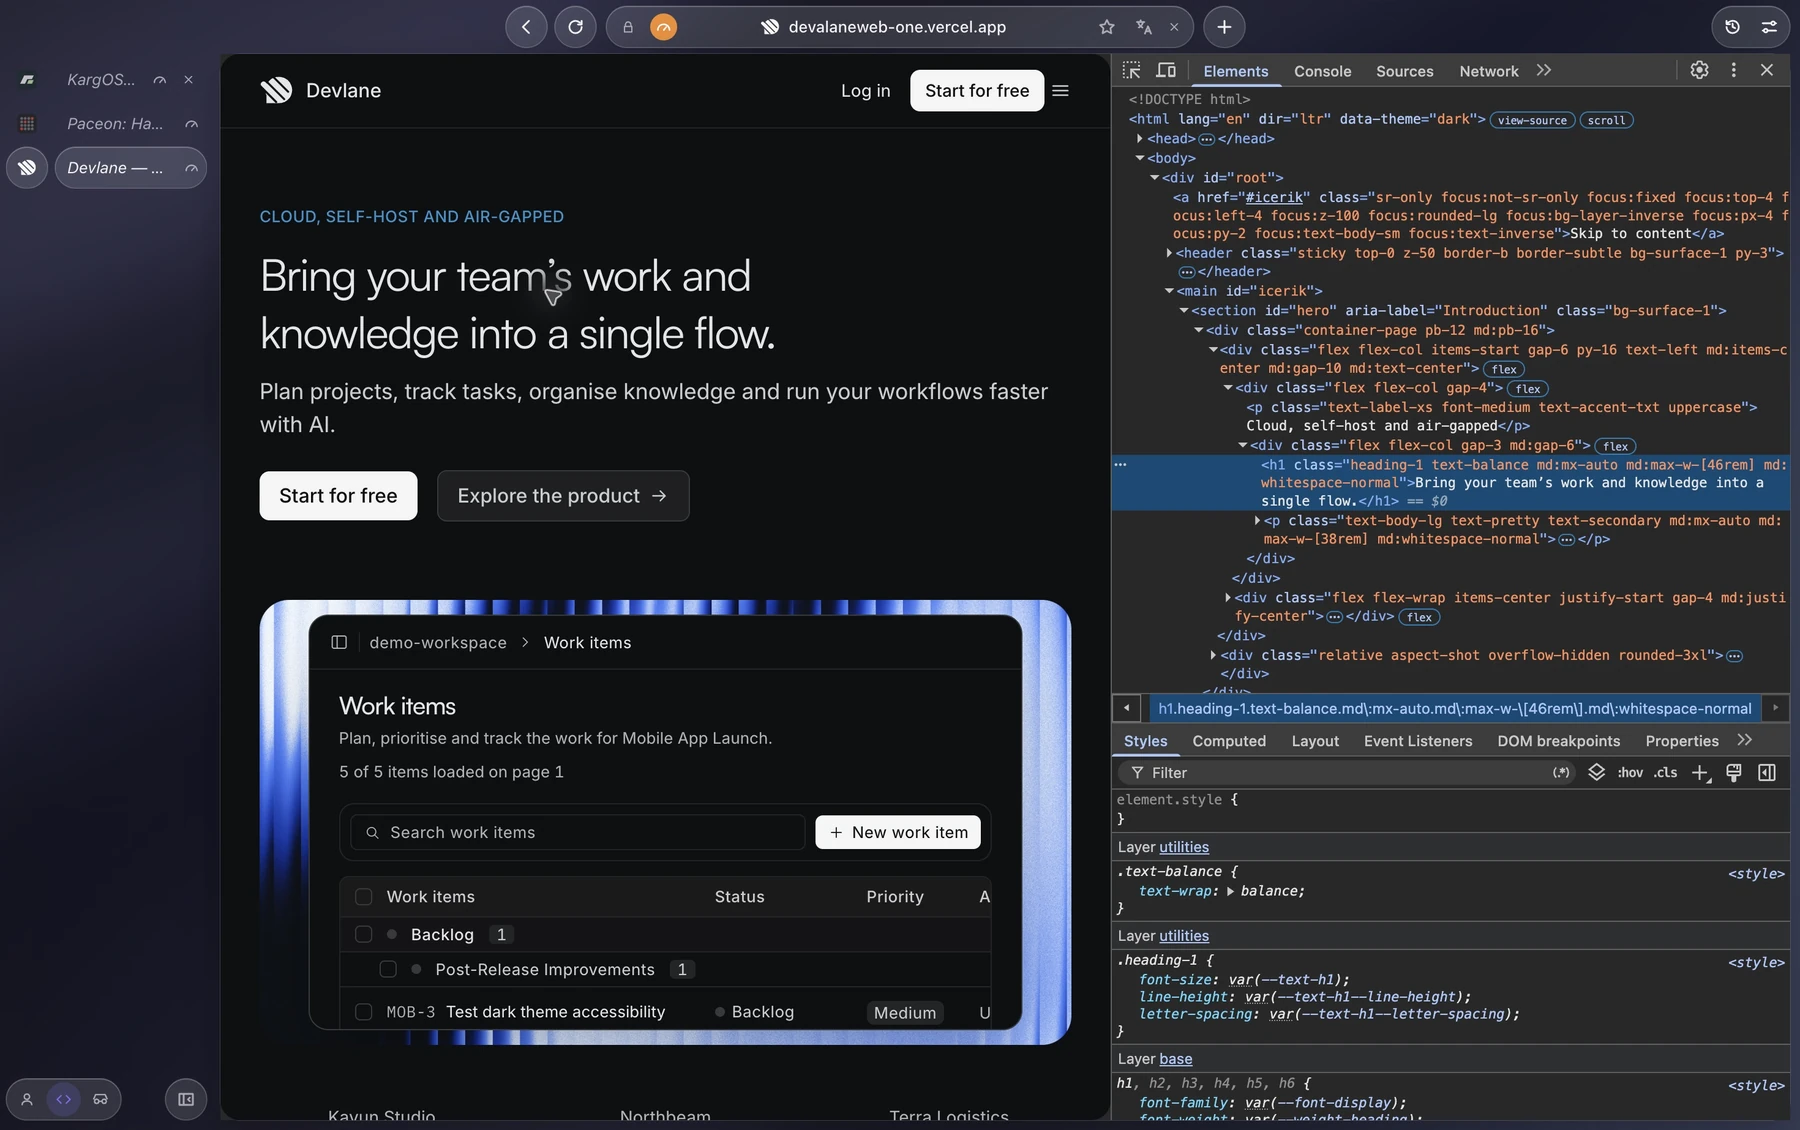Open DevTools three-dot customize menu
The image size is (1800, 1130).
(x=1733, y=70)
